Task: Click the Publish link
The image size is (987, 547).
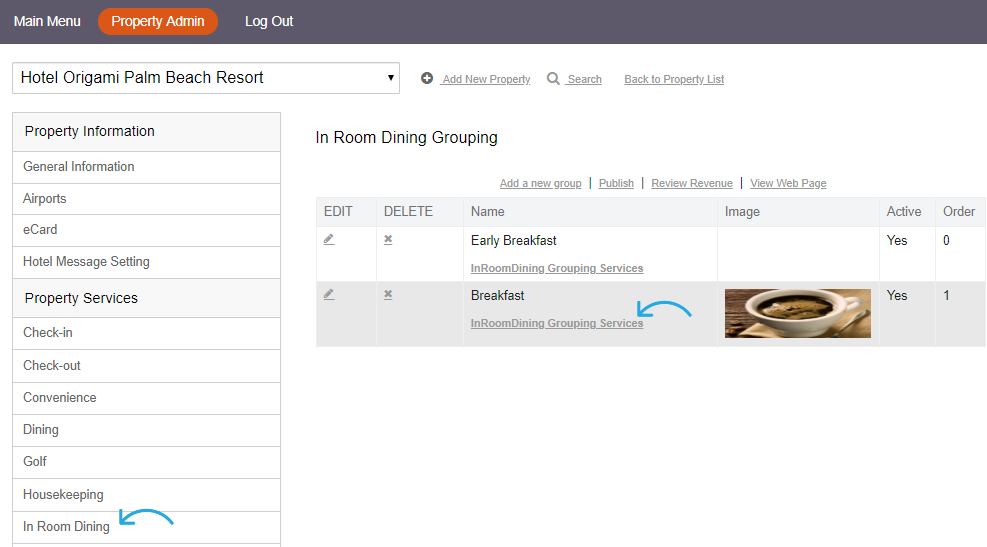Action: 616,183
